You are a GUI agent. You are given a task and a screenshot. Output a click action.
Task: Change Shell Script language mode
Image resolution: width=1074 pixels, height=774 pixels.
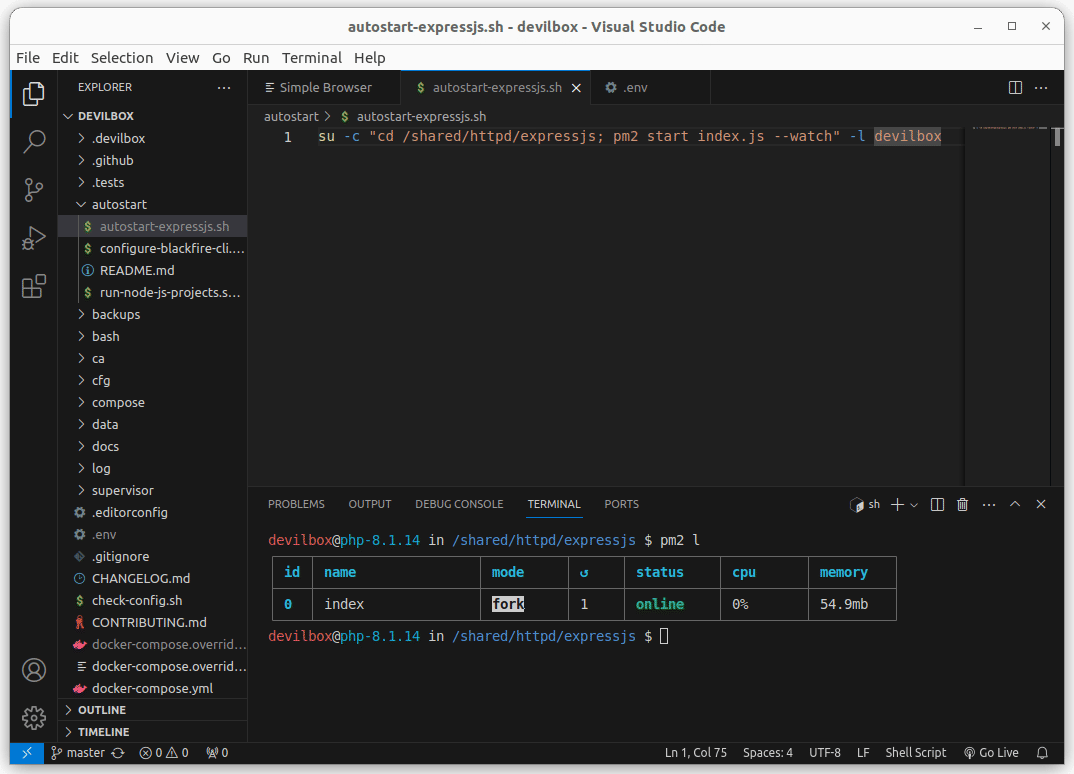[x=915, y=753]
